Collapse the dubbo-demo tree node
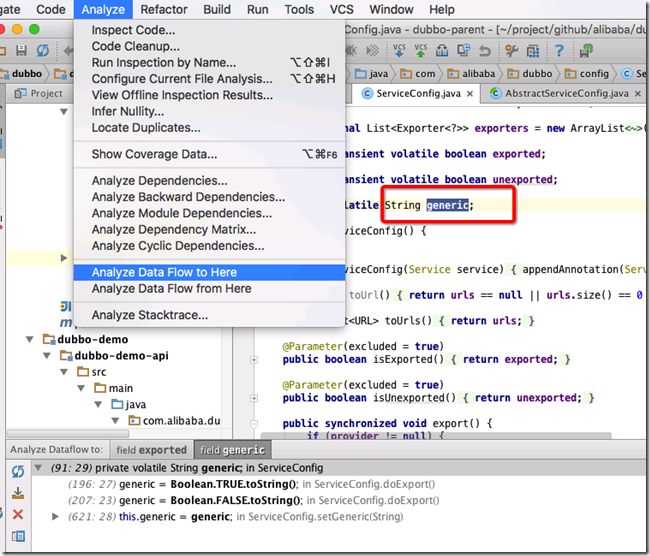Image resolution: width=650 pixels, height=556 pixels. [30, 339]
